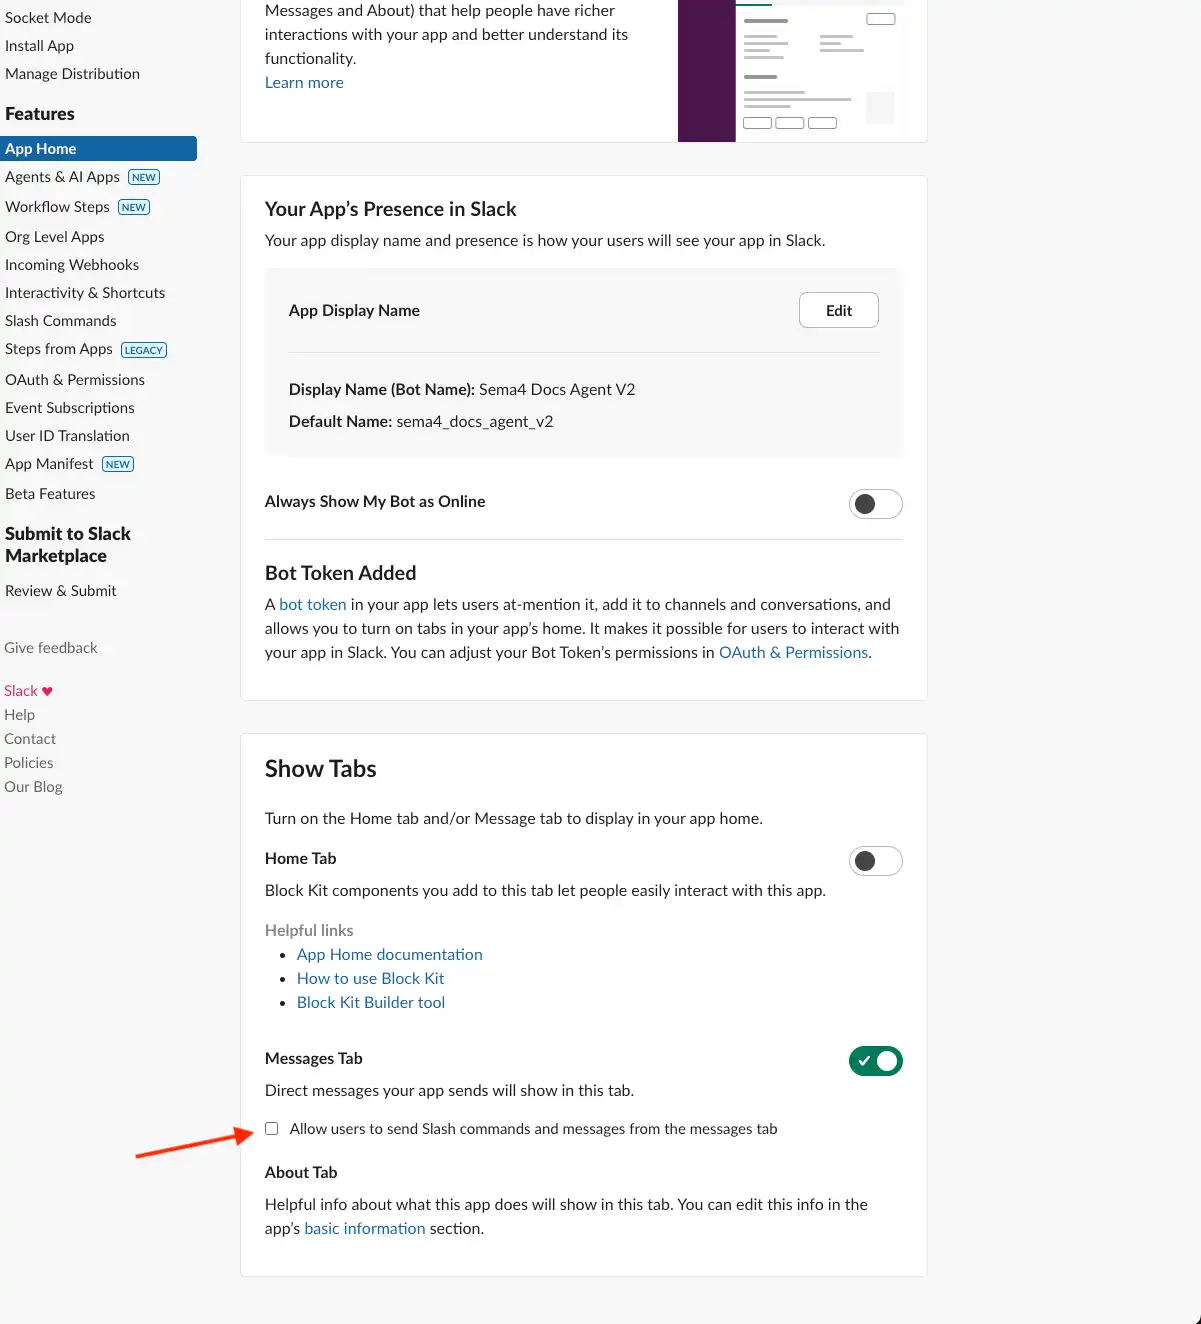Open How to use Block Kit link

click(370, 979)
